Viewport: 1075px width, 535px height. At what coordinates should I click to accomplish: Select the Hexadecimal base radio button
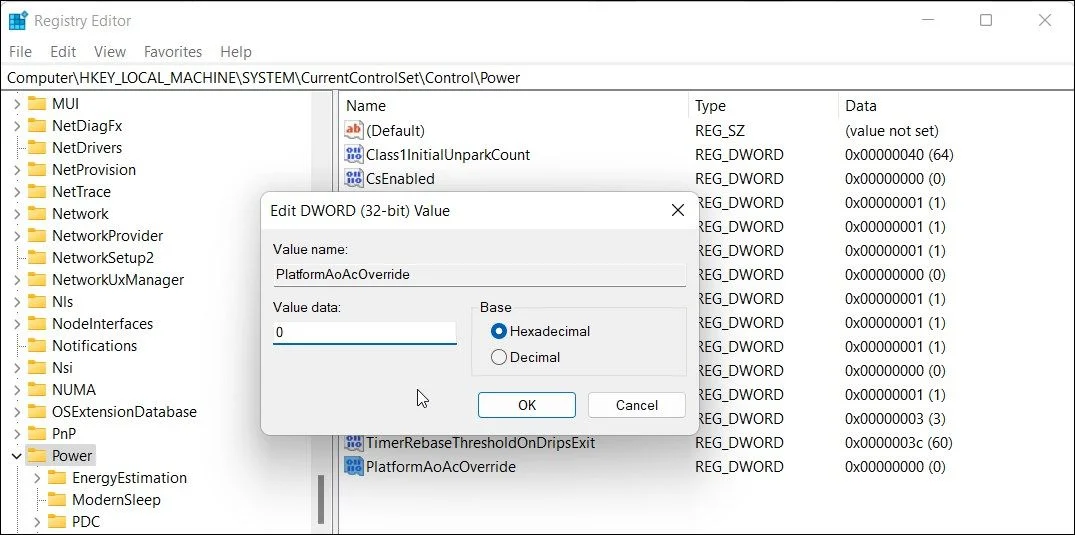tap(499, 331)
